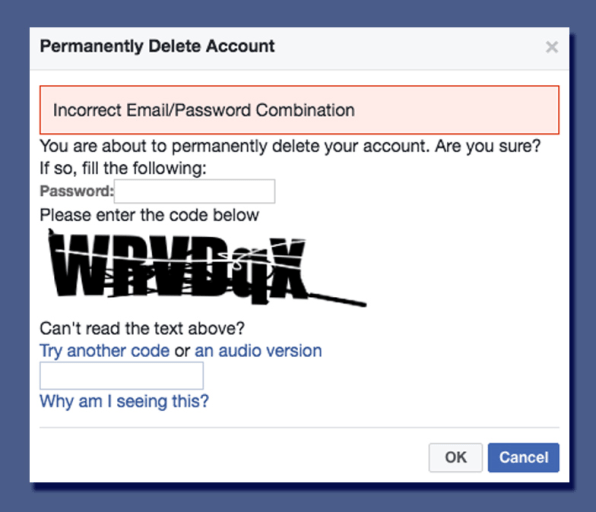
Task: Click the Please enter the code below text
Action: click(x=149, y=215)
